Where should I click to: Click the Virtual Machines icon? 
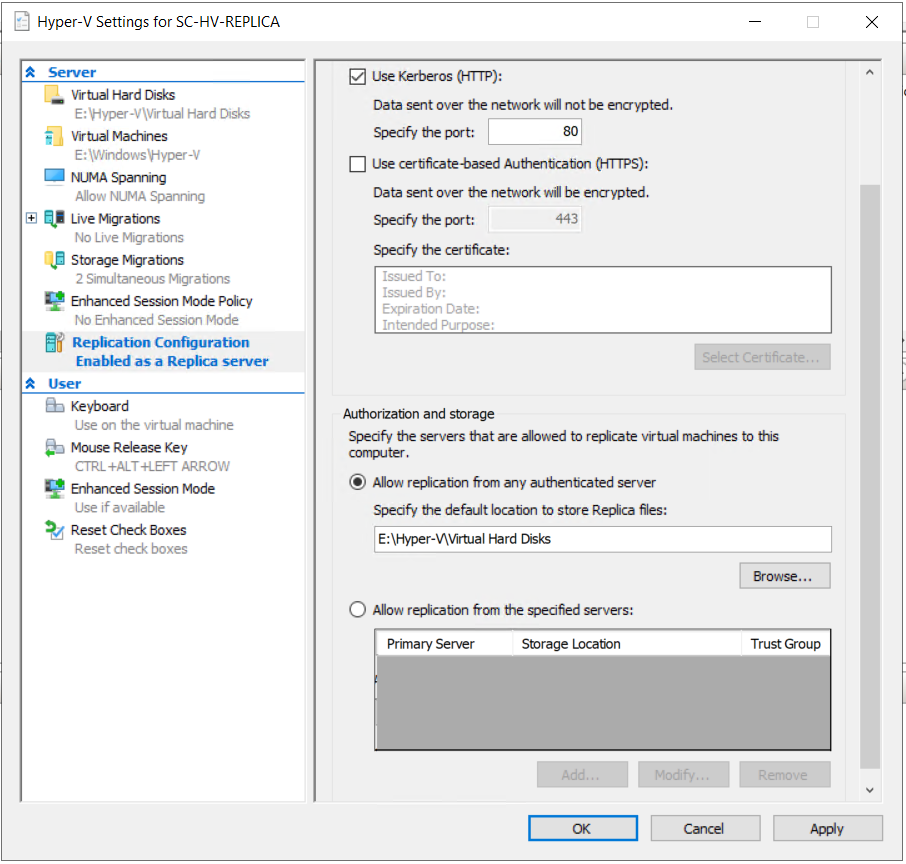54,136
